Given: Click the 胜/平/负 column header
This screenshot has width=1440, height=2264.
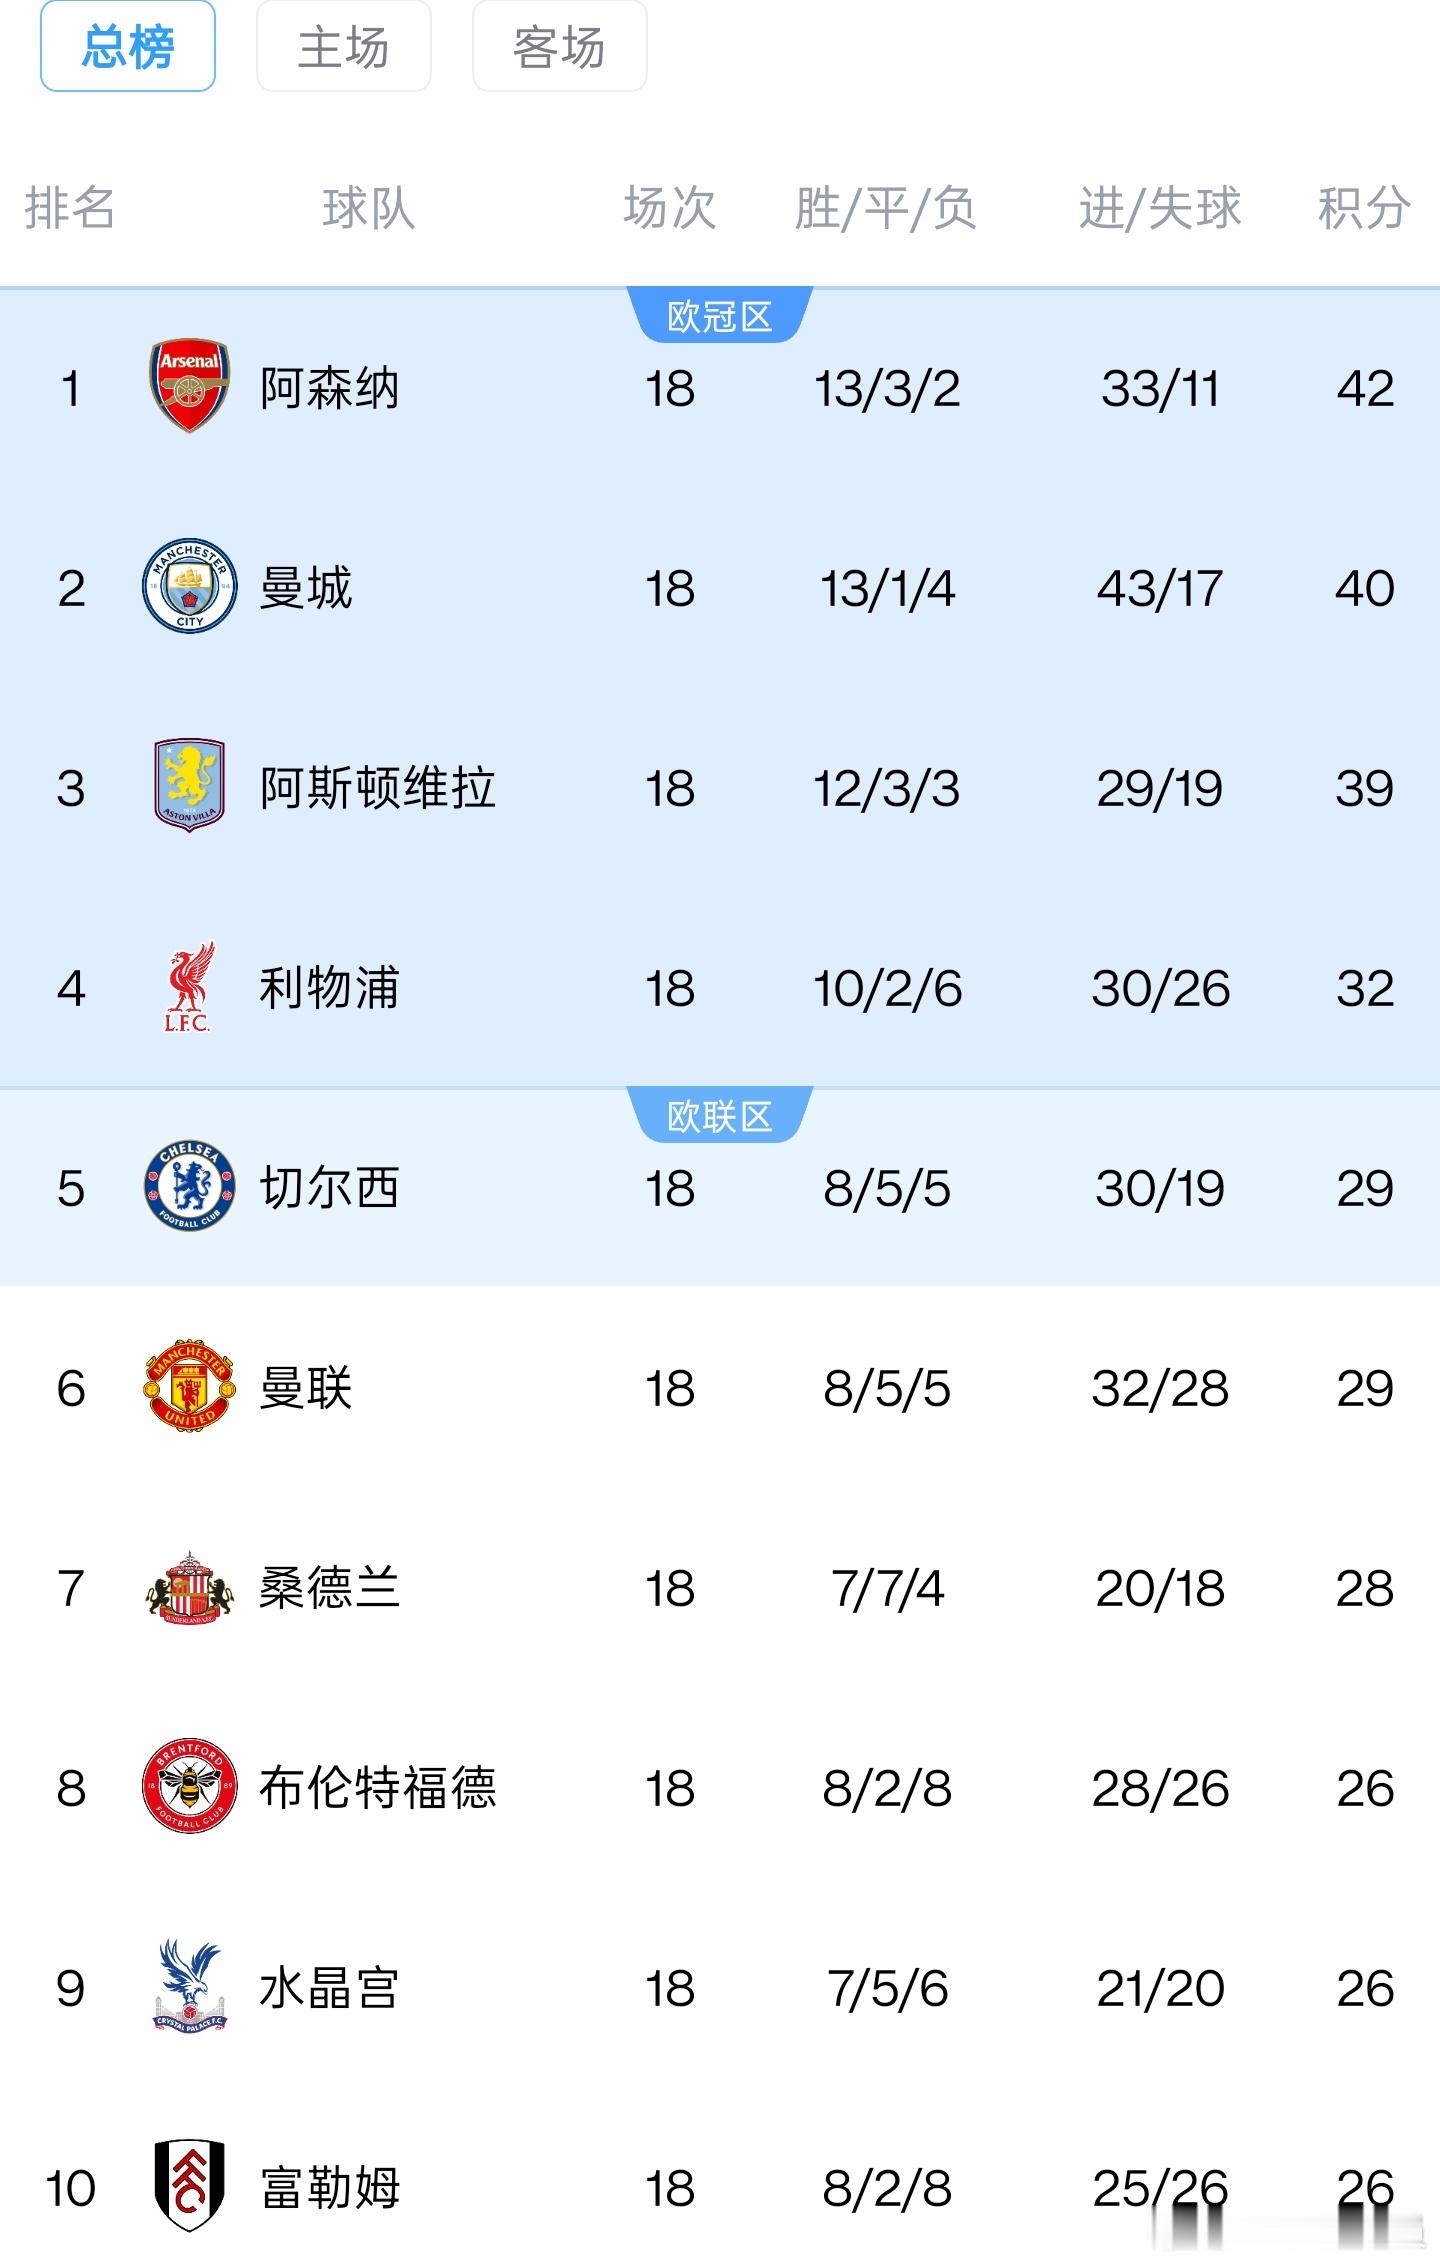Looking at the screenshot, I should point(885,208).
